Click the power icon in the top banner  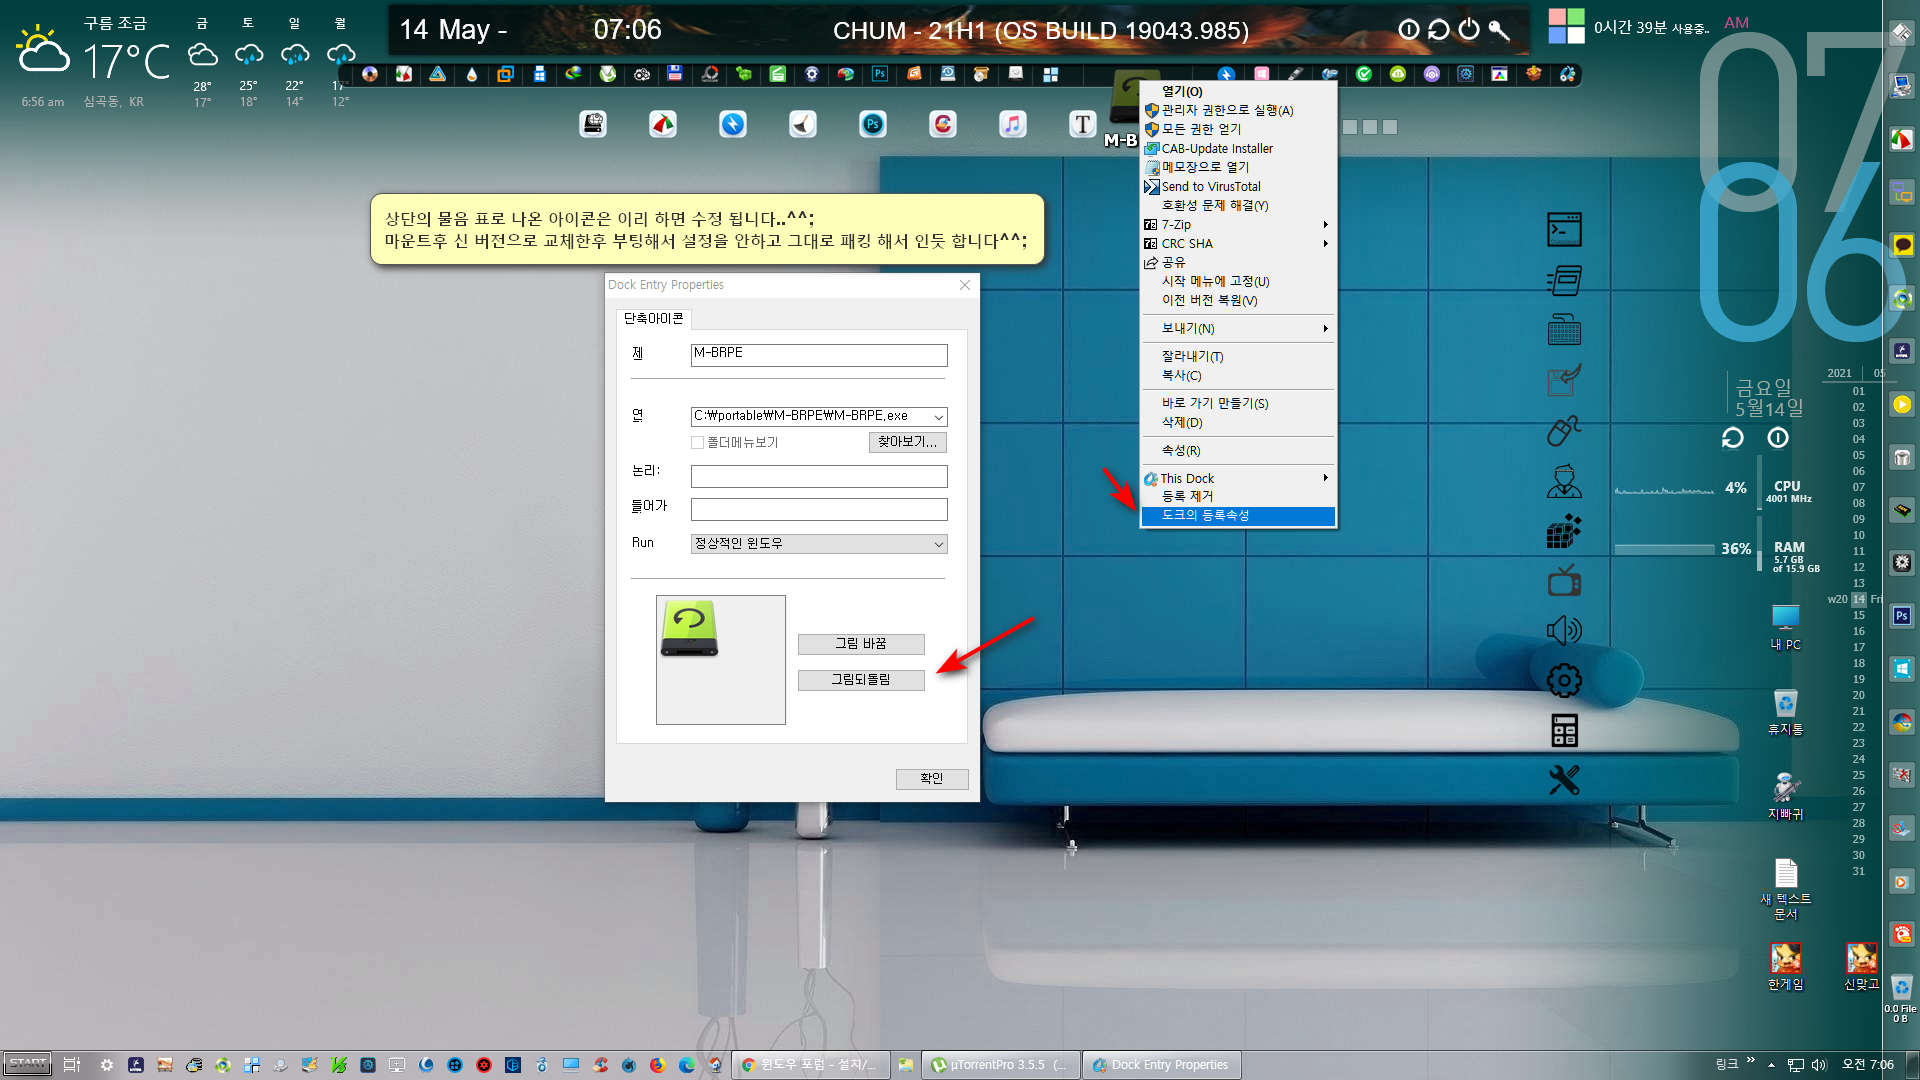[x=1468, y=30]
